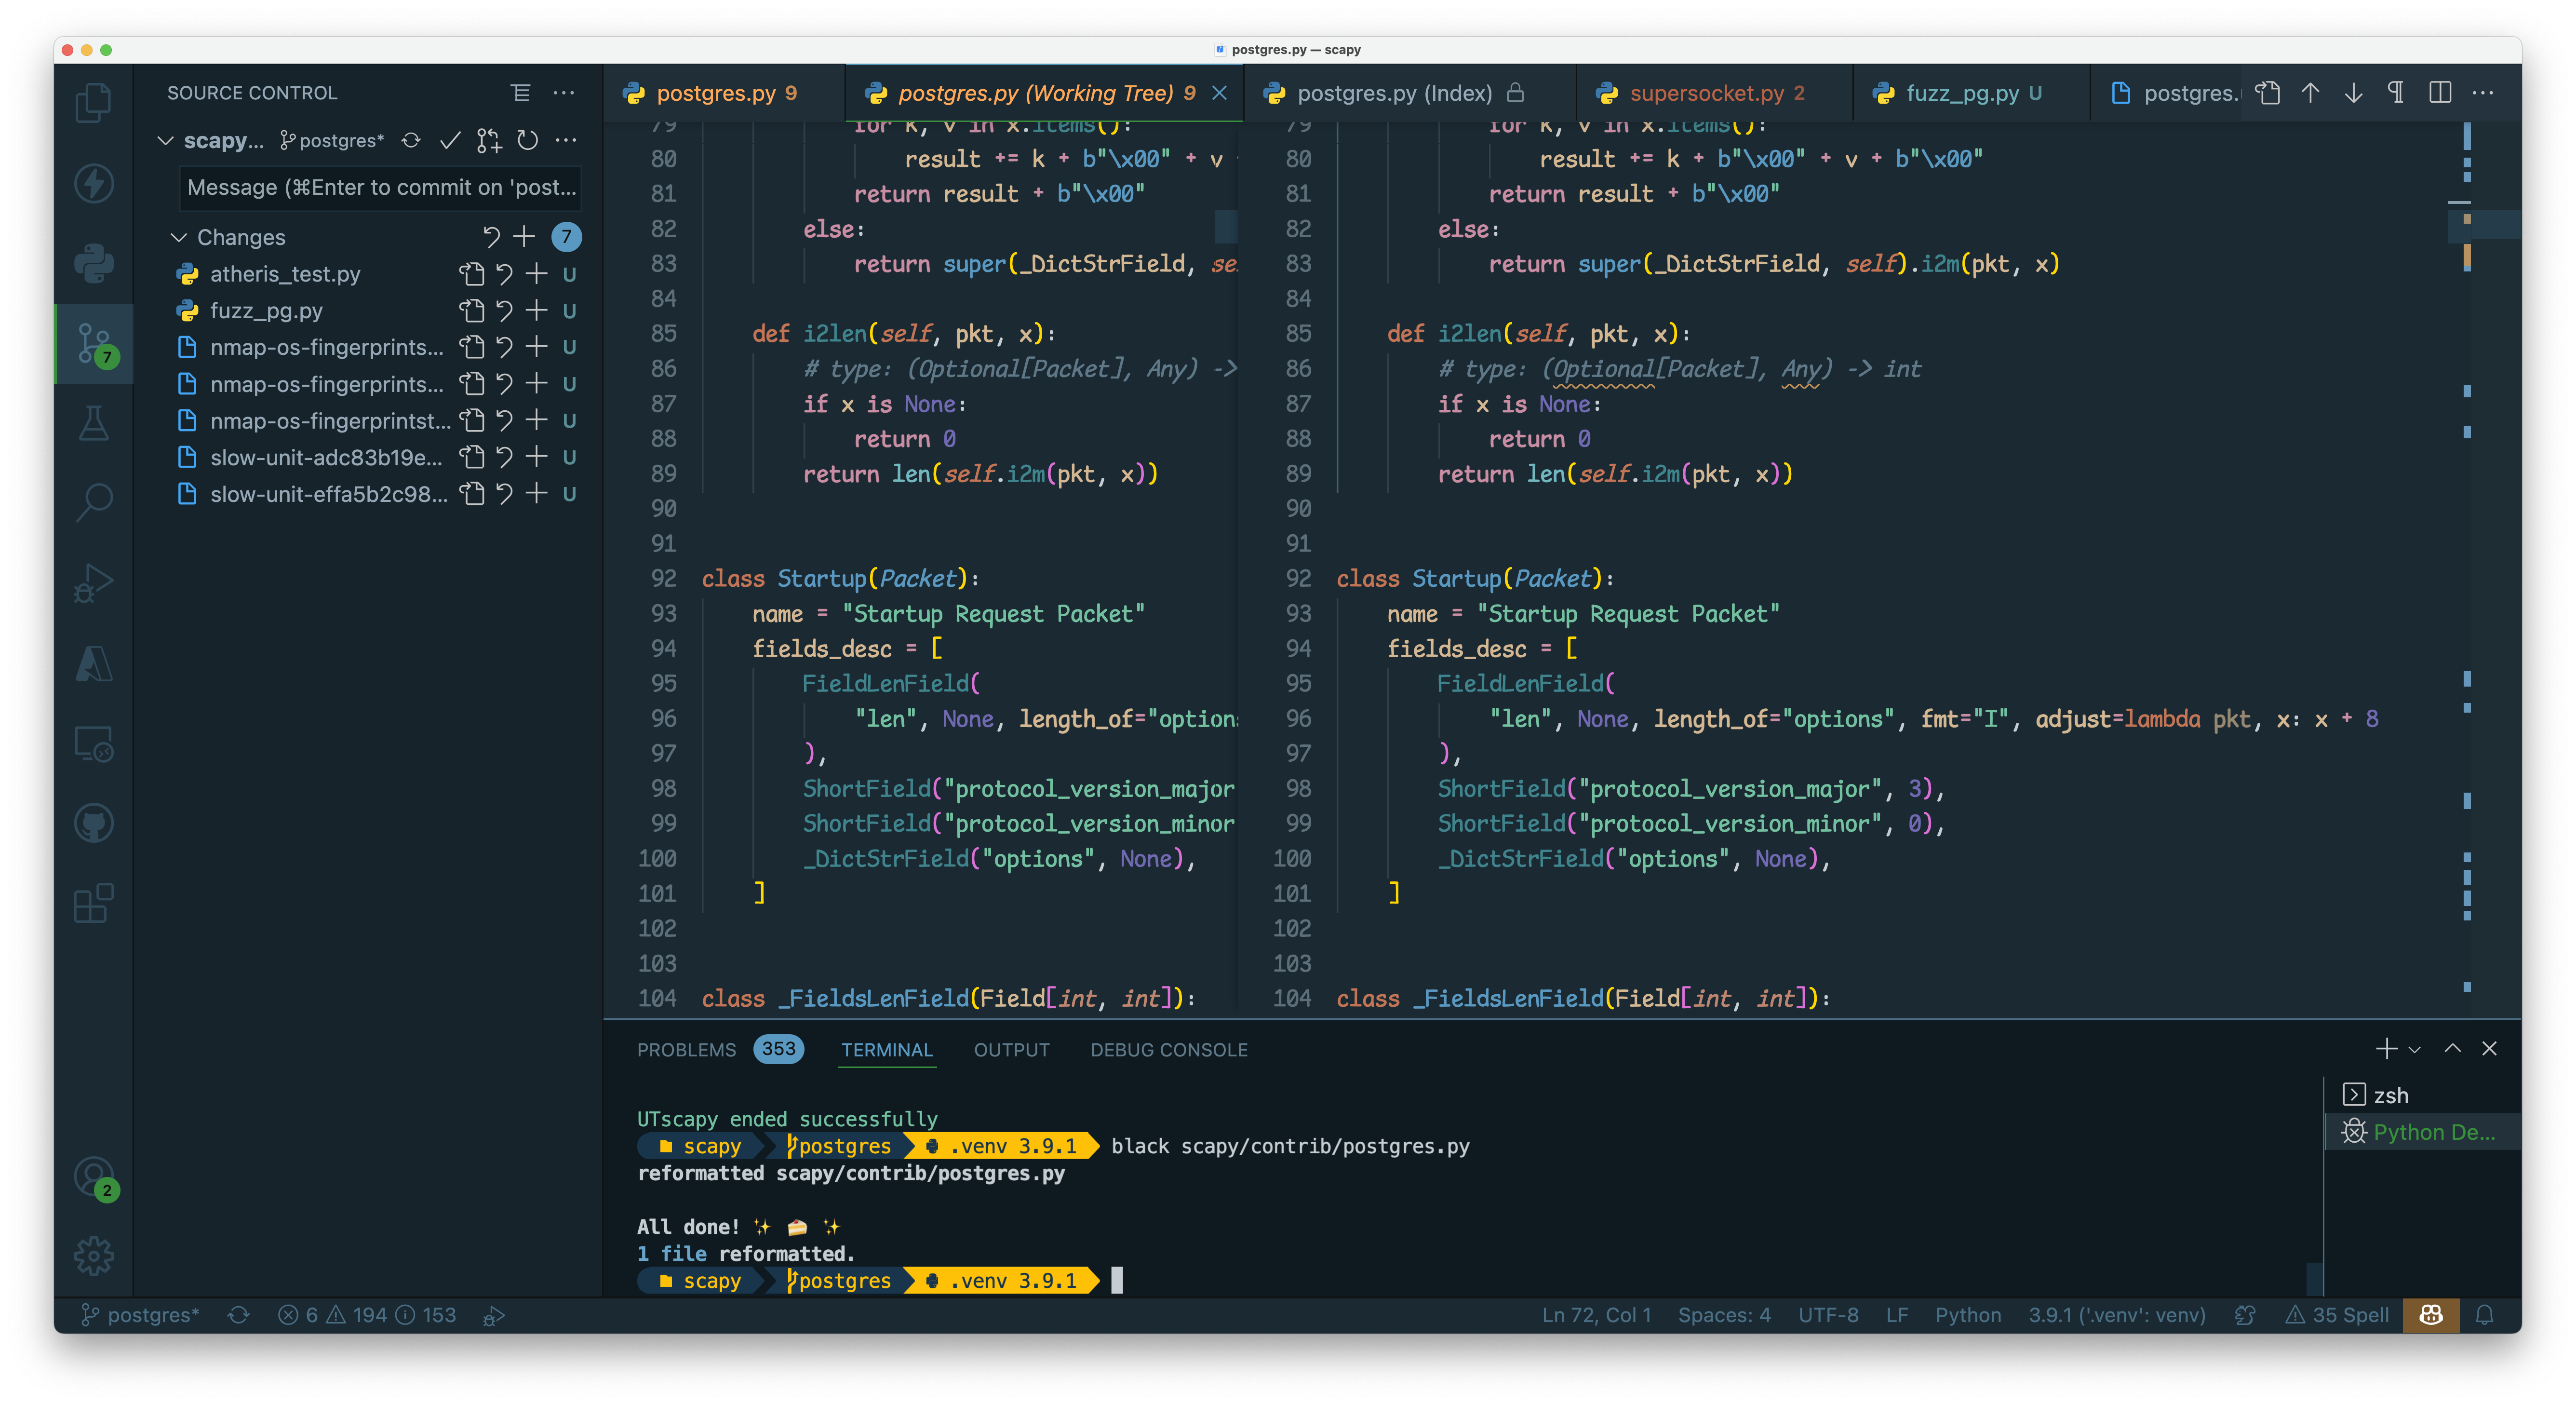Open the Explorer view in activity bar
This screenshot has height=1405, width=2576.
pyautogui.click(x=93, y=102)
